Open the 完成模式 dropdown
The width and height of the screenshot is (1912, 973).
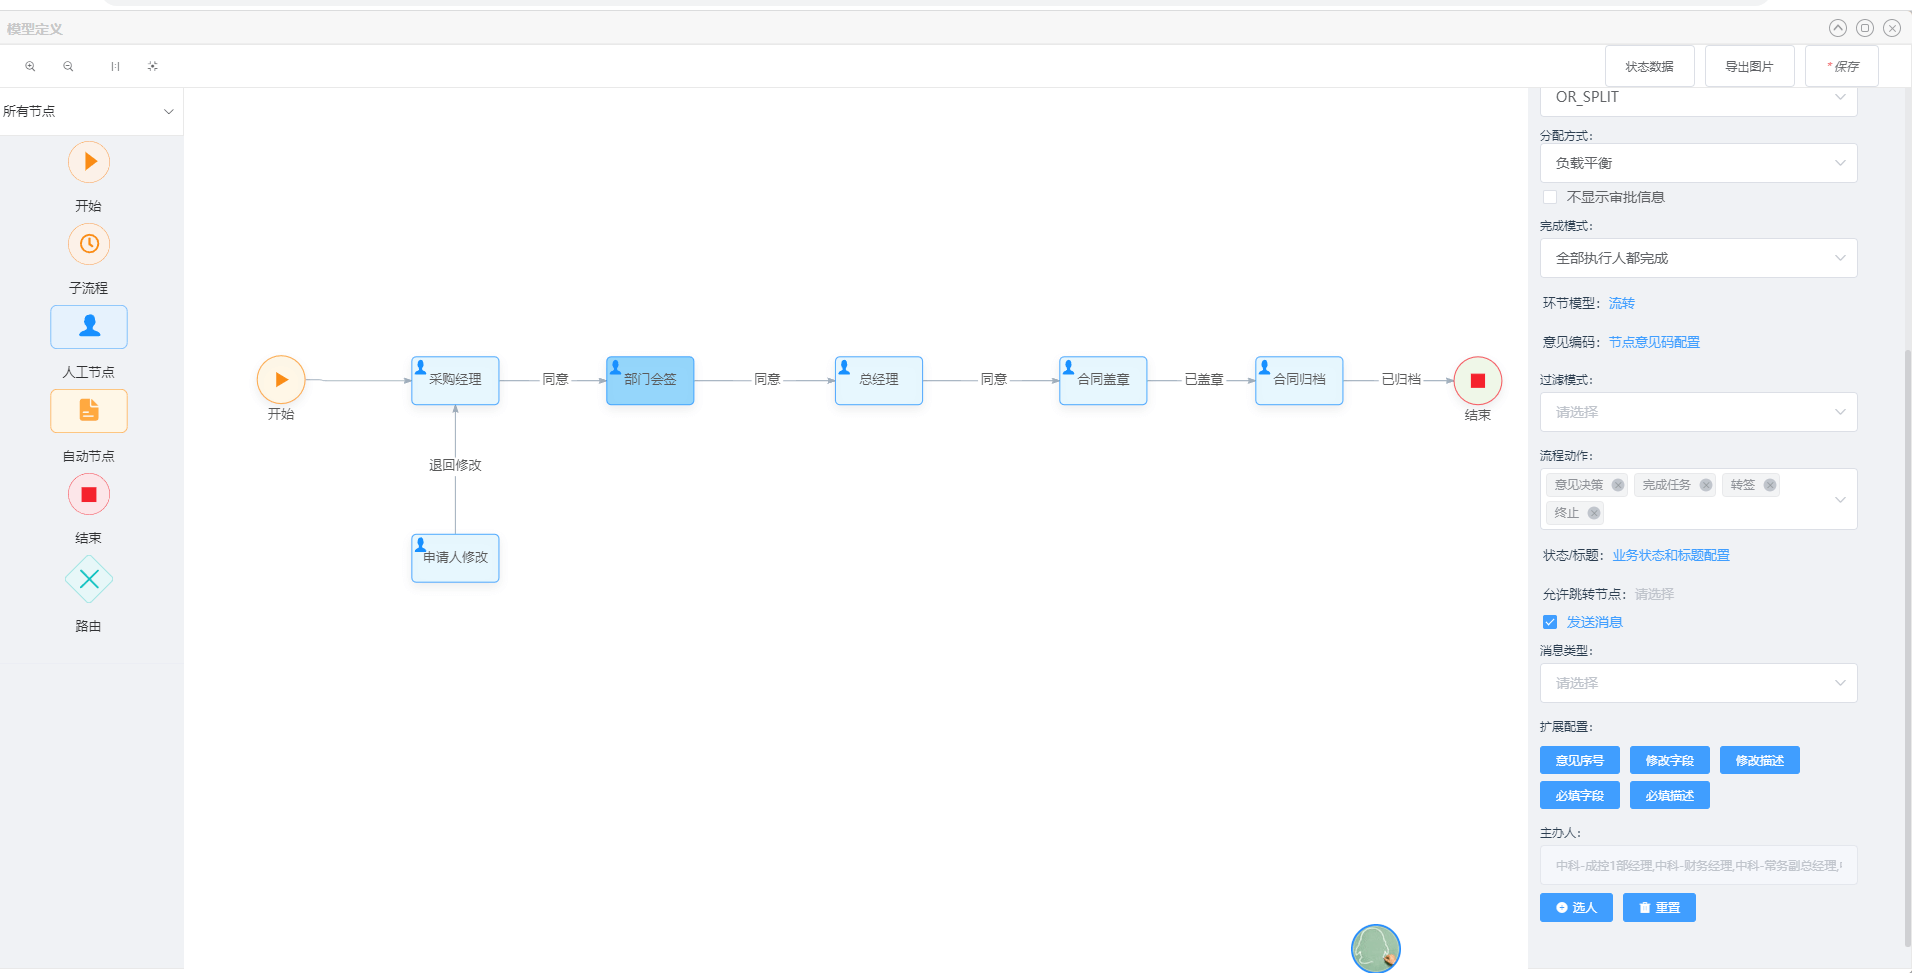click(x=1698, y=258)
